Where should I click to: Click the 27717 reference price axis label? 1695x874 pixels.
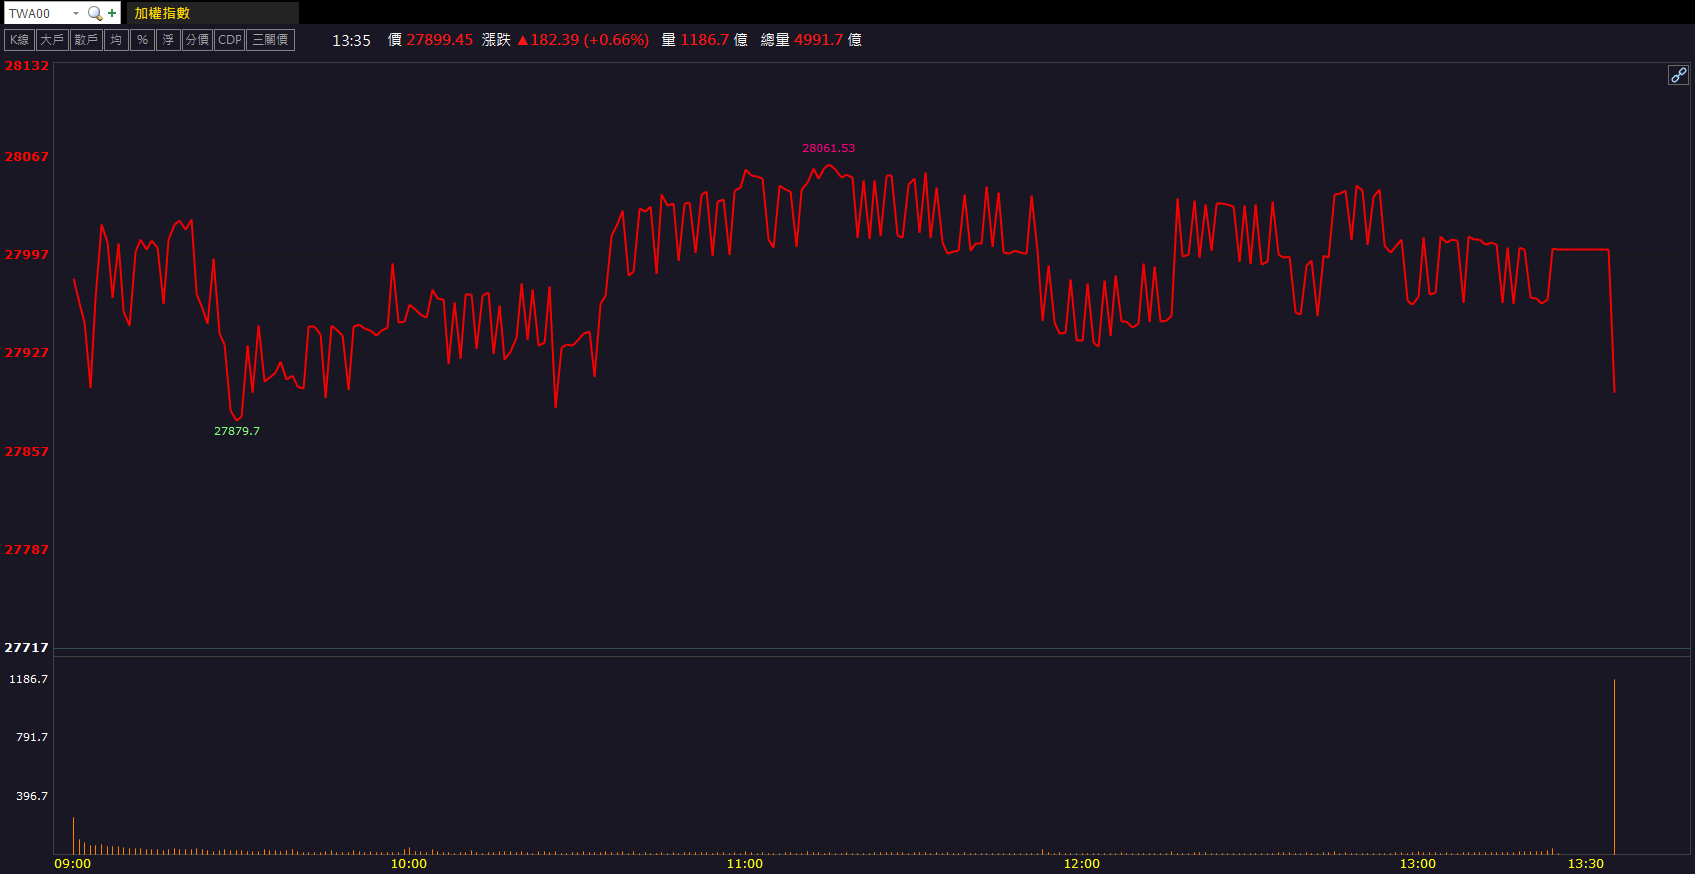(x=26, y=647)
